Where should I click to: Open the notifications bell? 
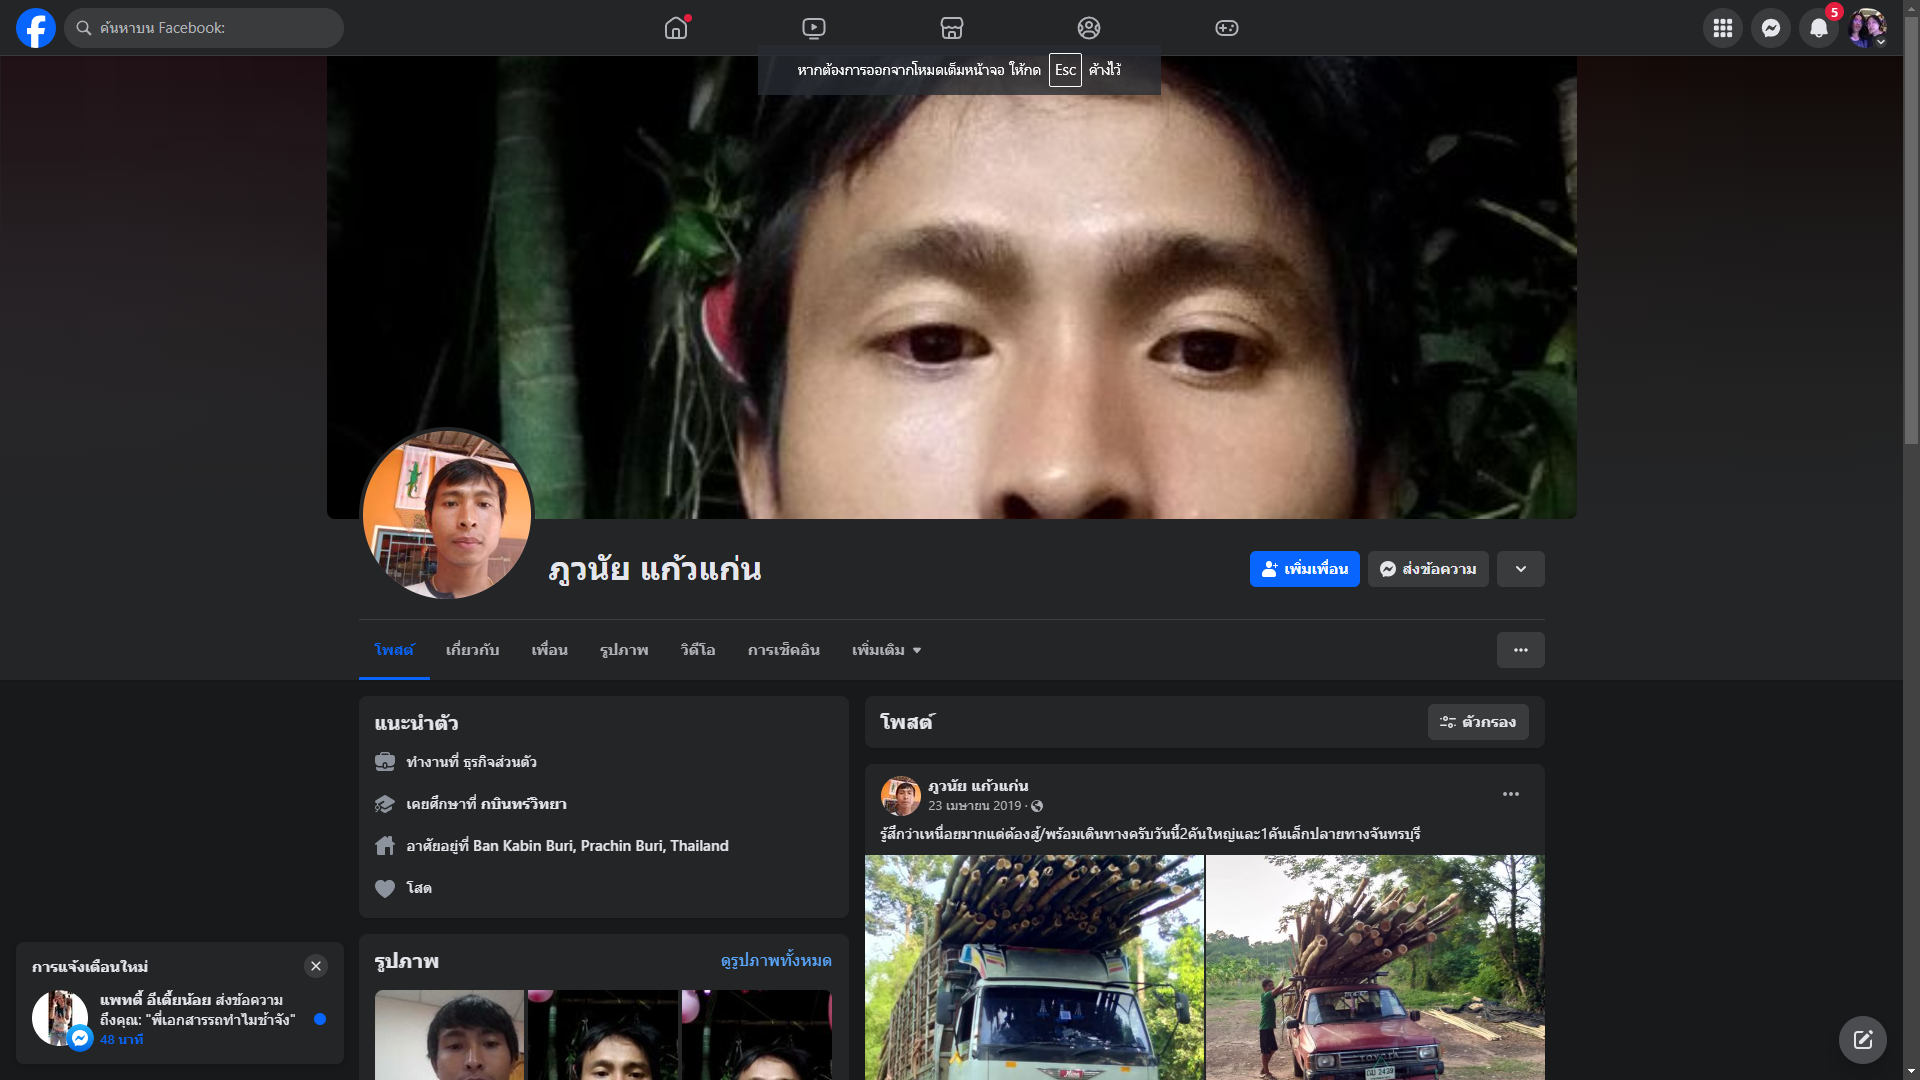[x=1818, y=28]
